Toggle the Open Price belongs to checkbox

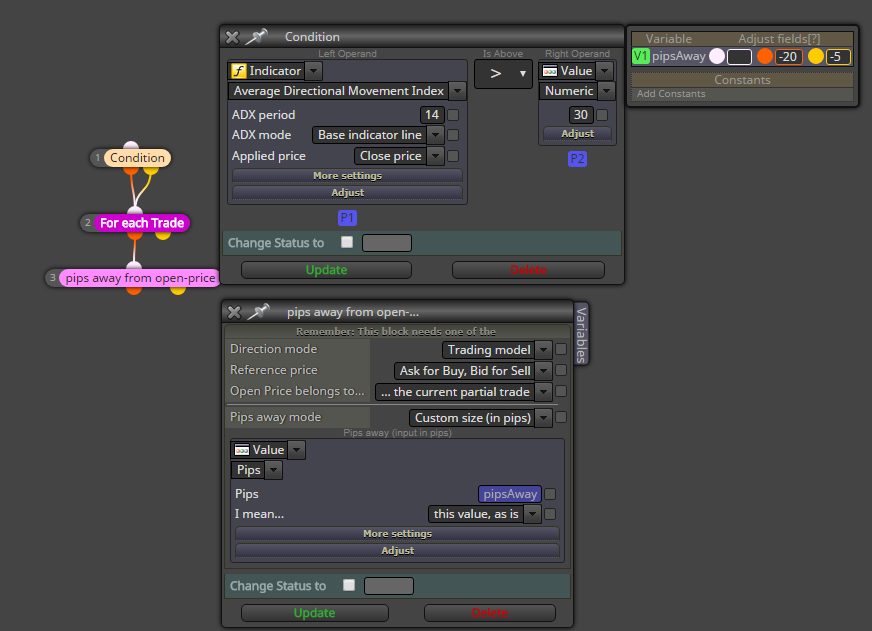(x=561, y=391)
